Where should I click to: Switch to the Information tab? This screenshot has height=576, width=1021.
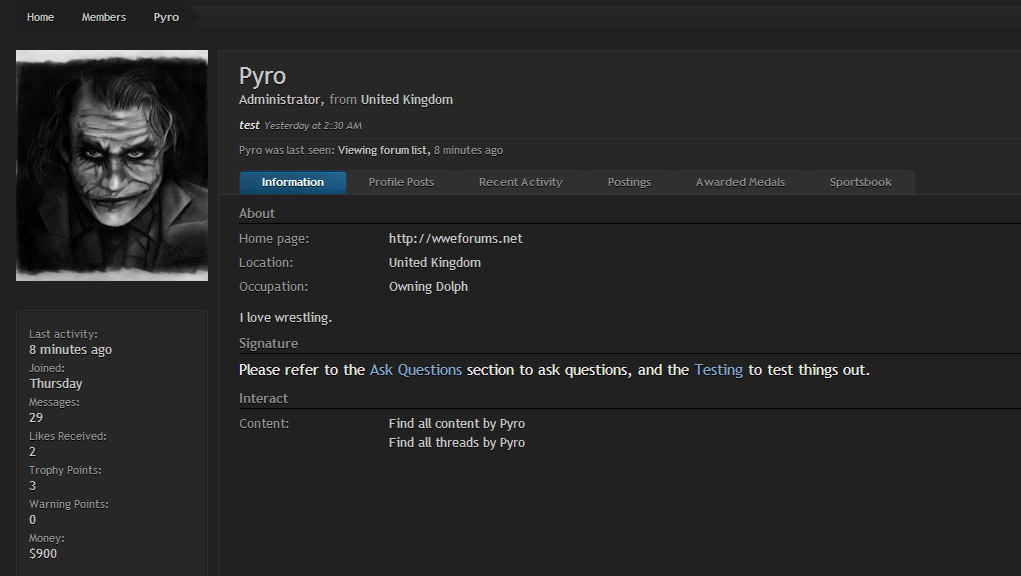pos(293,182)
